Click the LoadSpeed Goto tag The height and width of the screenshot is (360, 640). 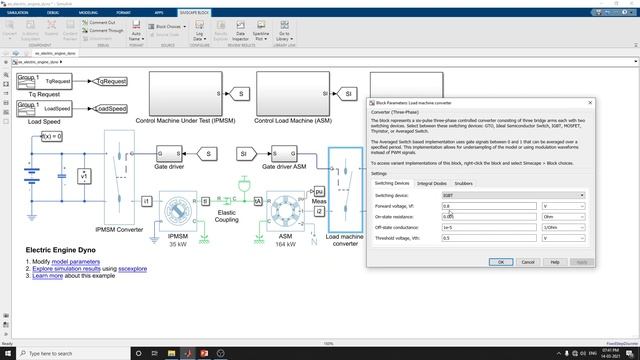pos(110,109)
